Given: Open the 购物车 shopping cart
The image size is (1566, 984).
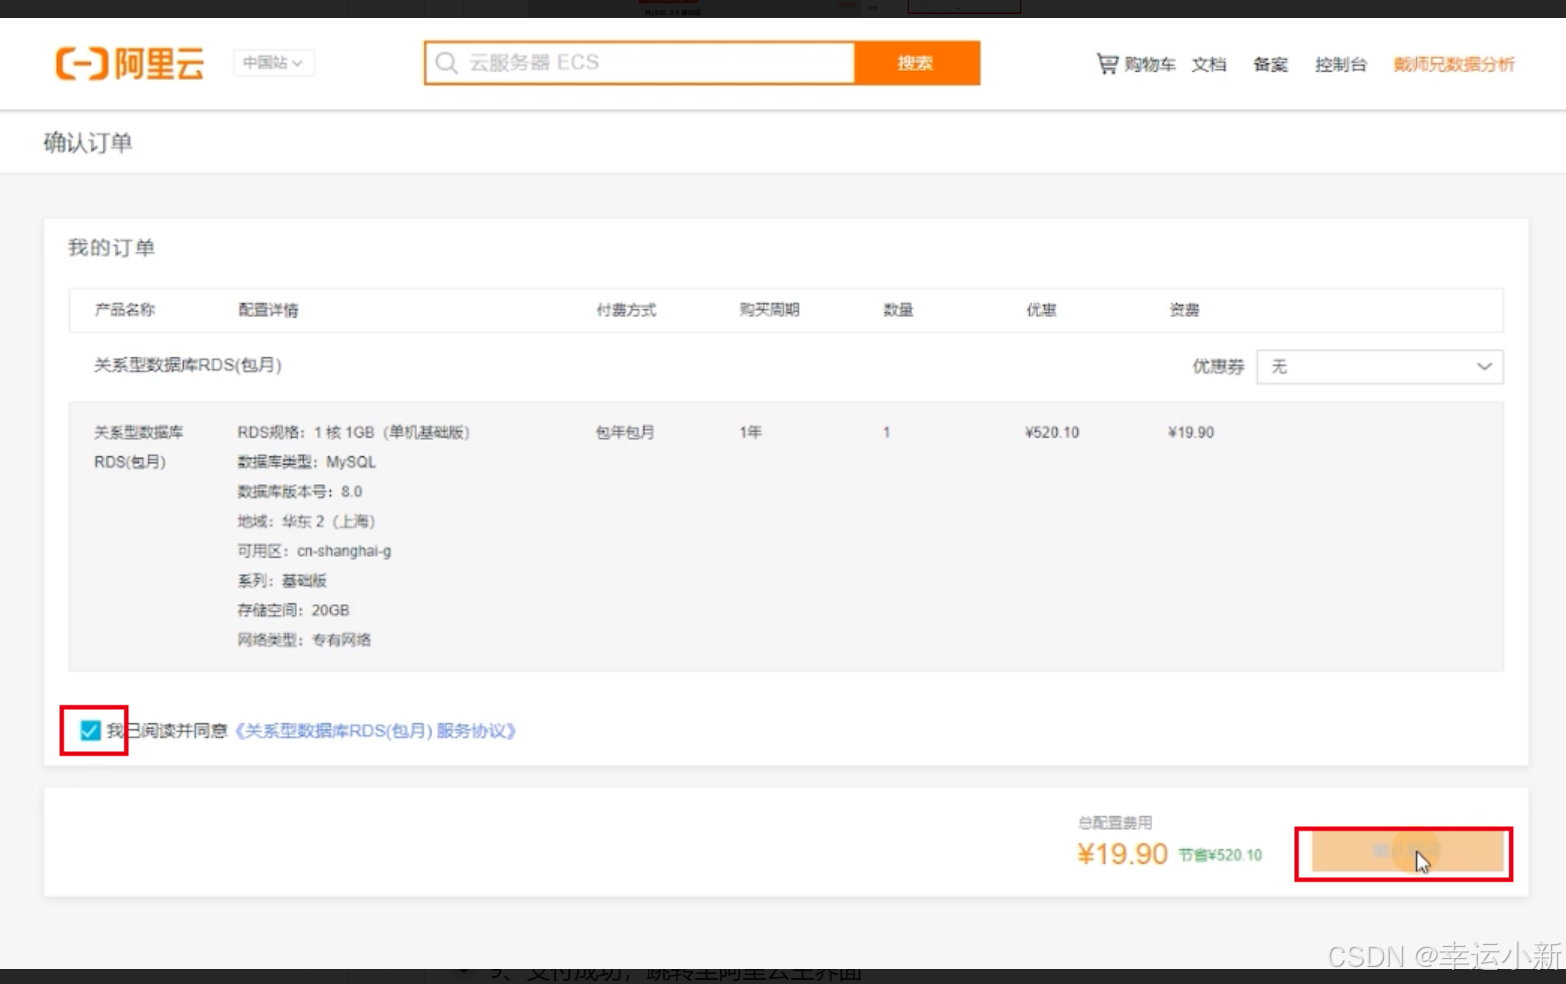Looking at the screenshot, I should click(x=1136, y=64).
